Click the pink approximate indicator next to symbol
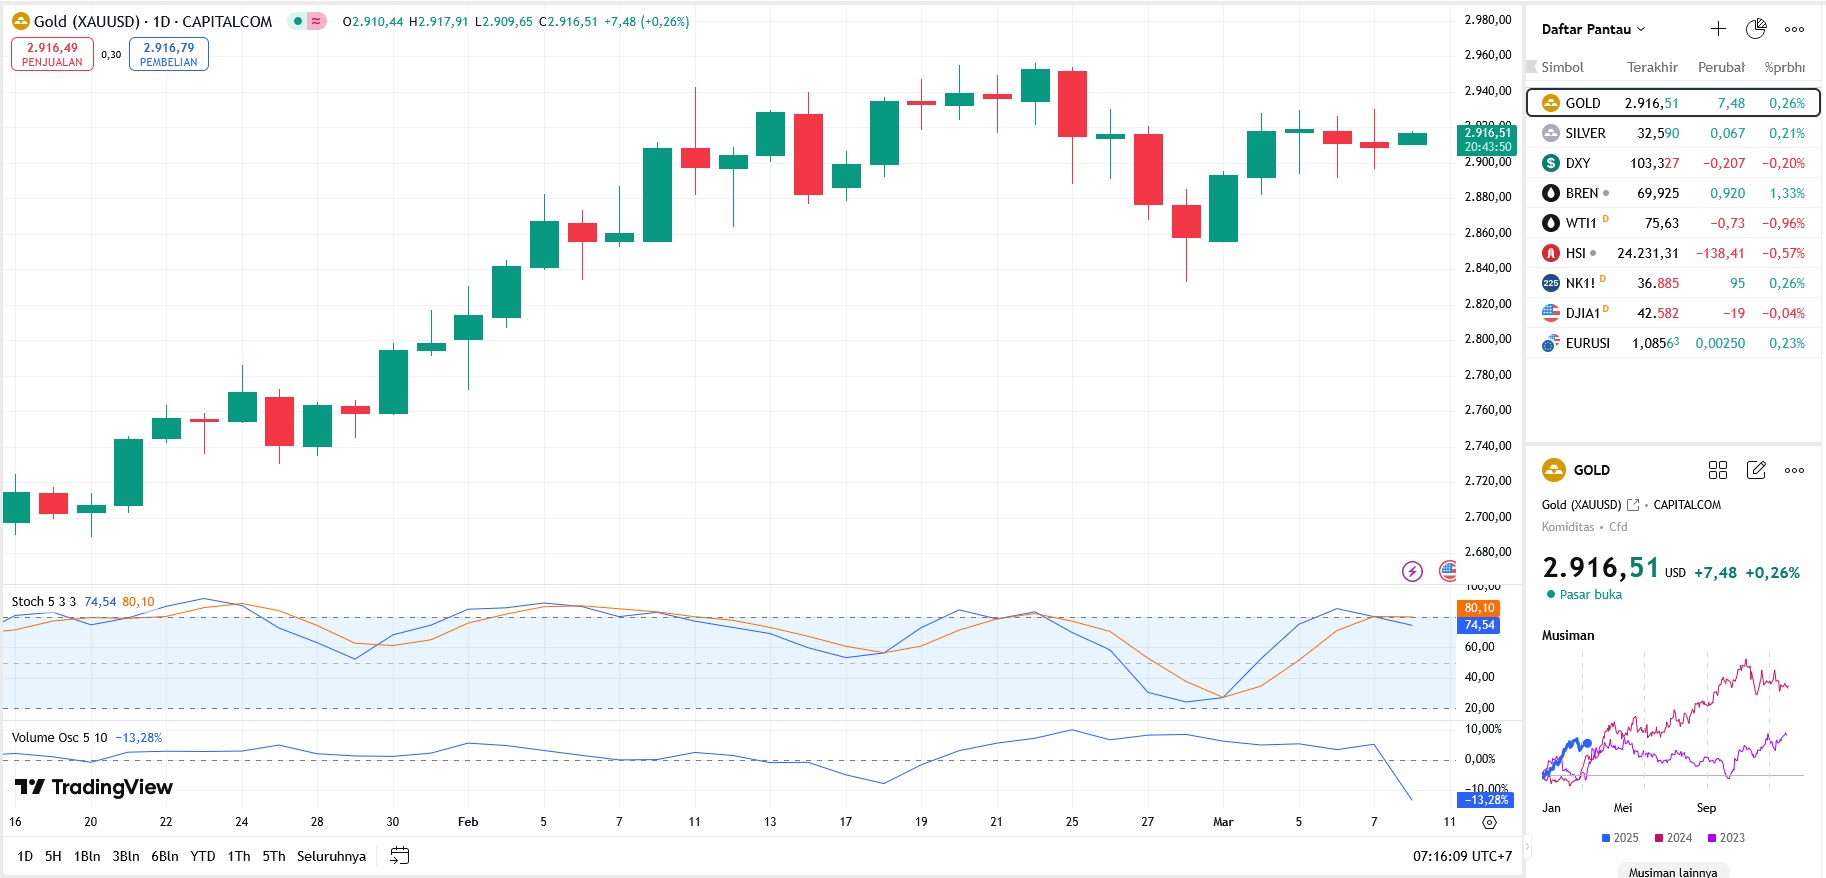 (x=316, y=21)
